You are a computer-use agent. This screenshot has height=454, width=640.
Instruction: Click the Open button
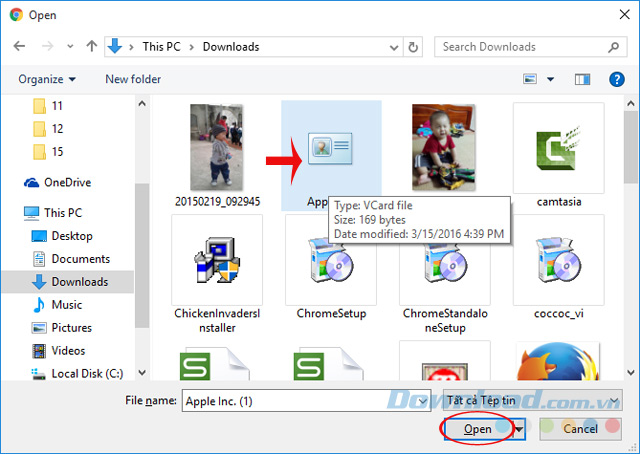(478, 429)
